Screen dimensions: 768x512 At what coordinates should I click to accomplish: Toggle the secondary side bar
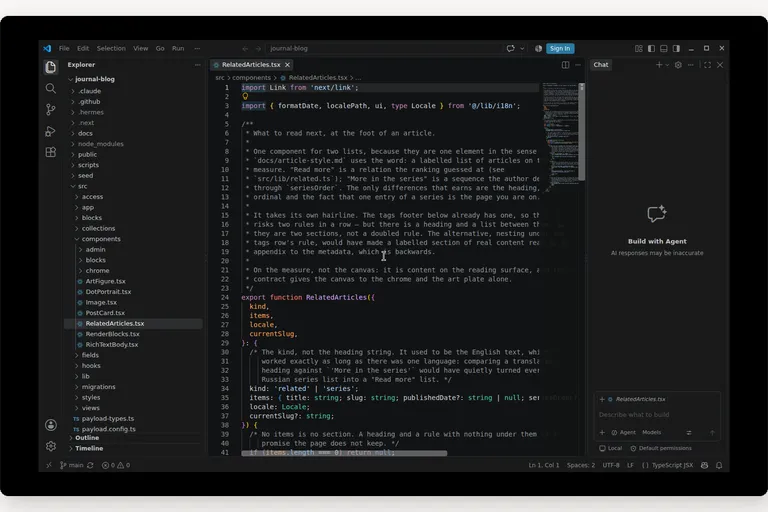pyautogui.click(x=676, y=49)
